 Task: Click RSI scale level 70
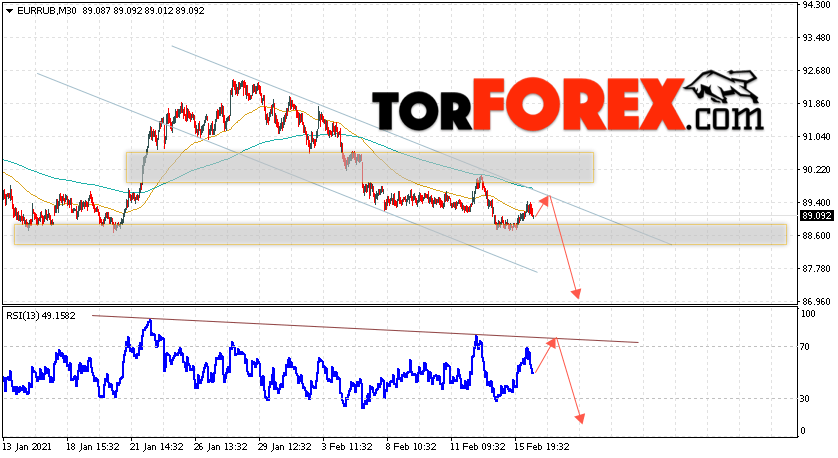point(806,347)
